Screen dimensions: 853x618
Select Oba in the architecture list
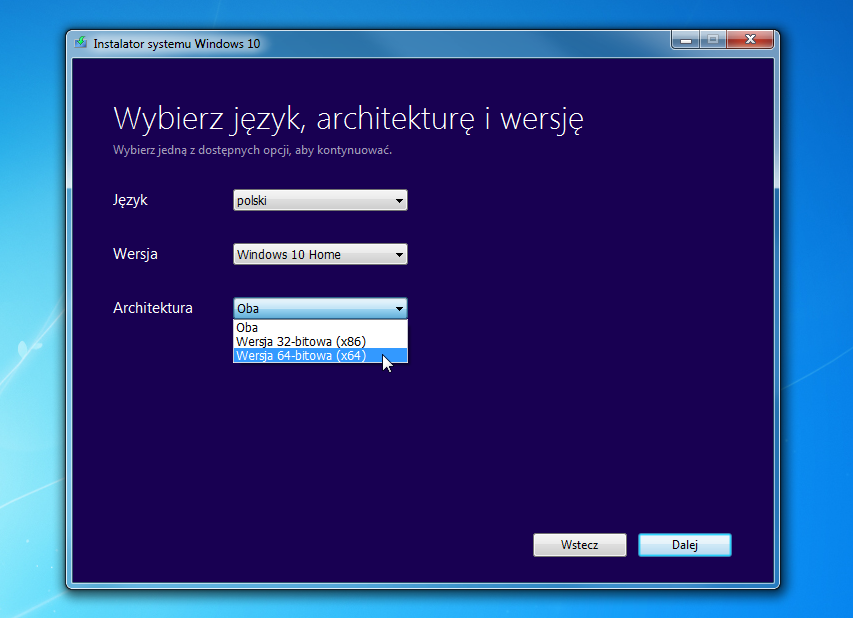pos(320,327)
